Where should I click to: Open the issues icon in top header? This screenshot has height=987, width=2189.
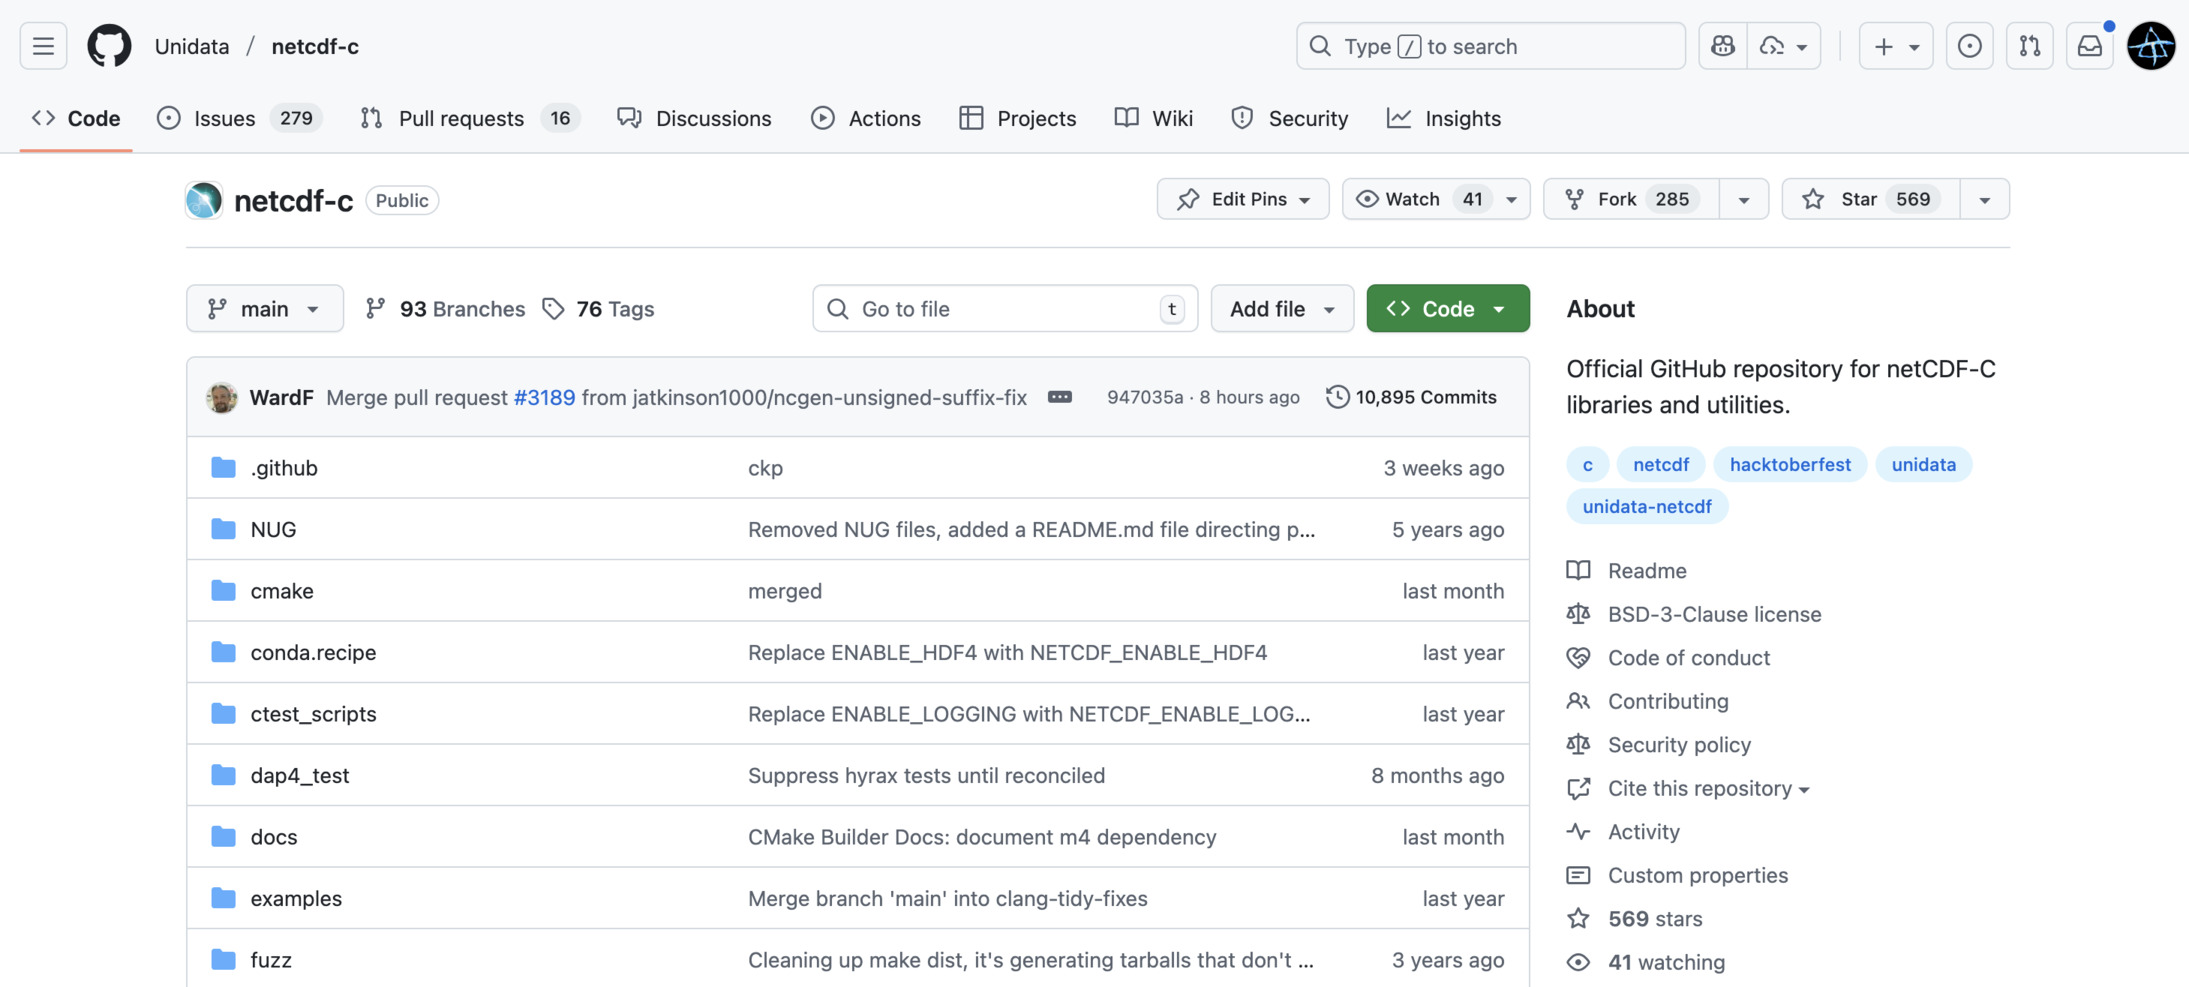click(1969, 46)
